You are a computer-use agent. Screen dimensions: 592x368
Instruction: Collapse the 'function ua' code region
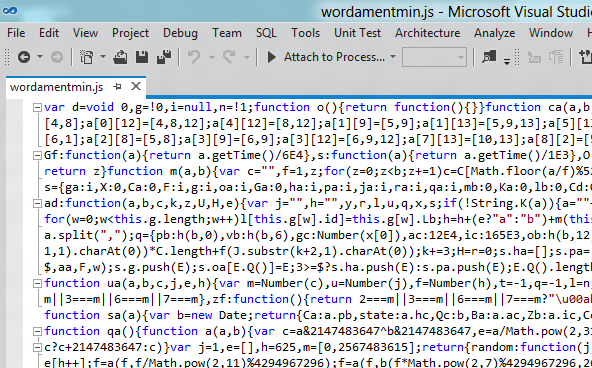pos(37,283)
